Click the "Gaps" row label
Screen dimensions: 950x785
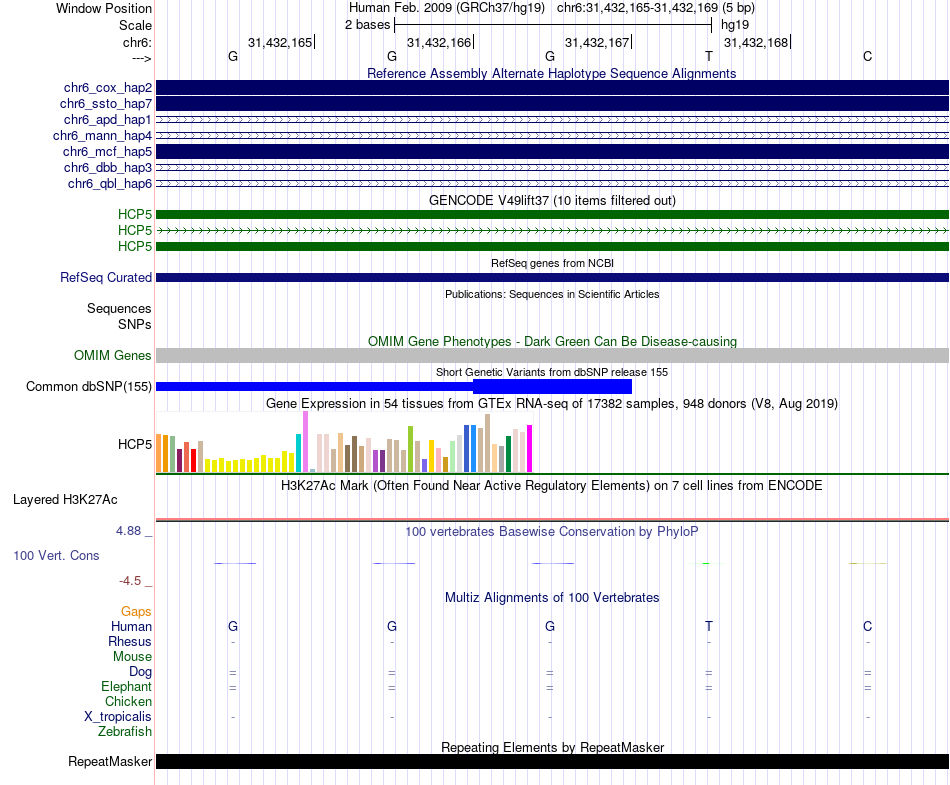pos(136,612)
